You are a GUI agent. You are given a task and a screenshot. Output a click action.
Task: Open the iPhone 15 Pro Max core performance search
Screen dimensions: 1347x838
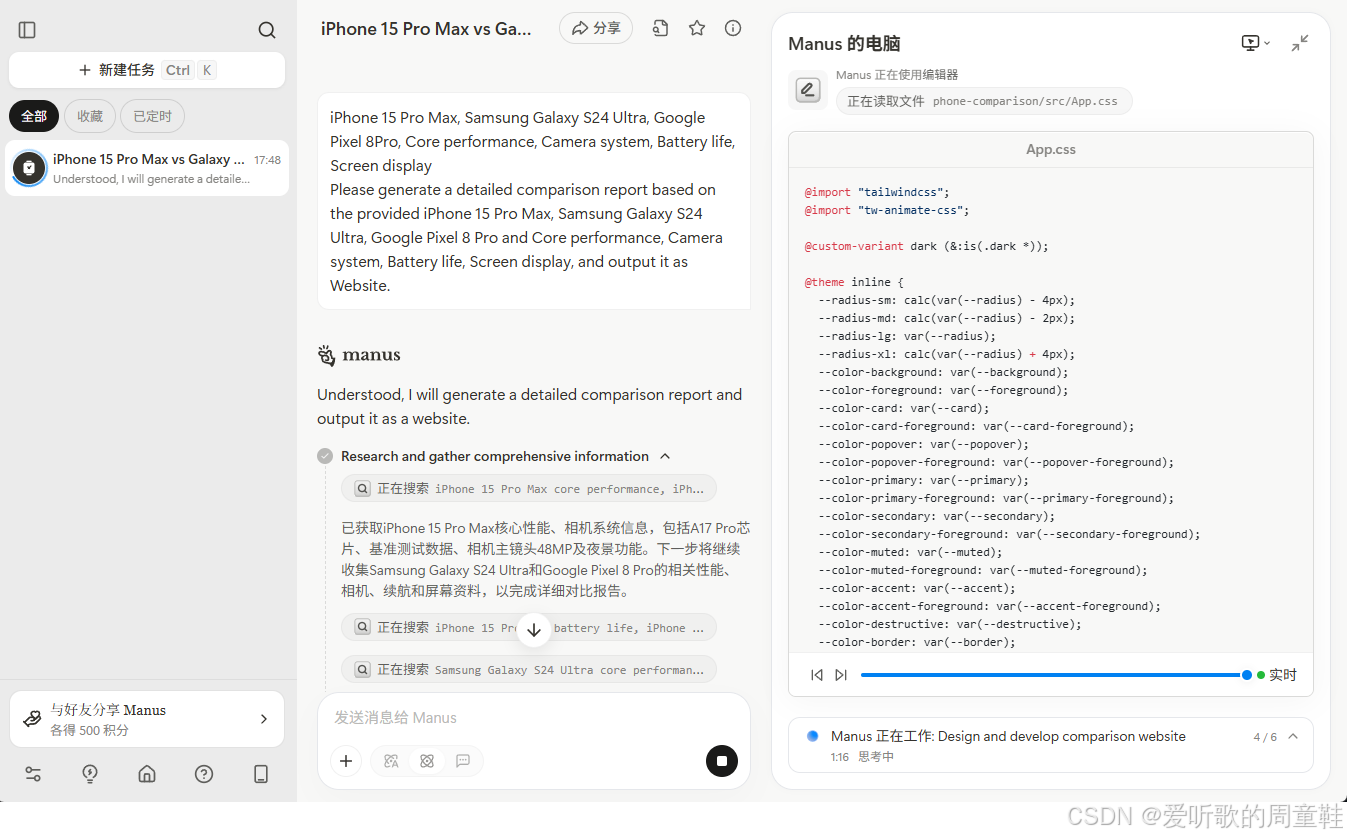(529, 489)
